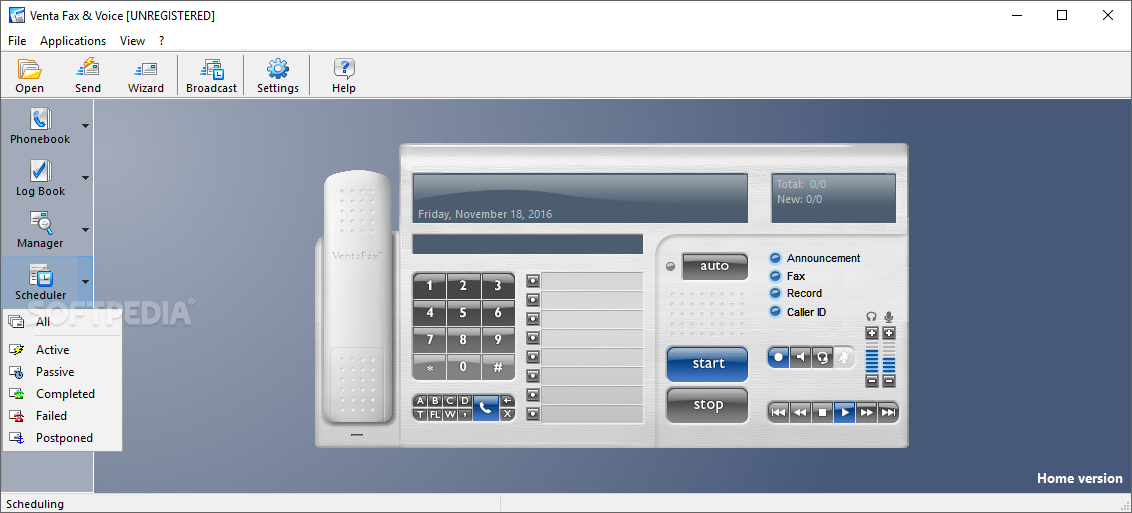Image resolution: width=1132 pixels, height=513 pixels.
Task: Expand the Manager dropdown arrow
Action: 85,230
